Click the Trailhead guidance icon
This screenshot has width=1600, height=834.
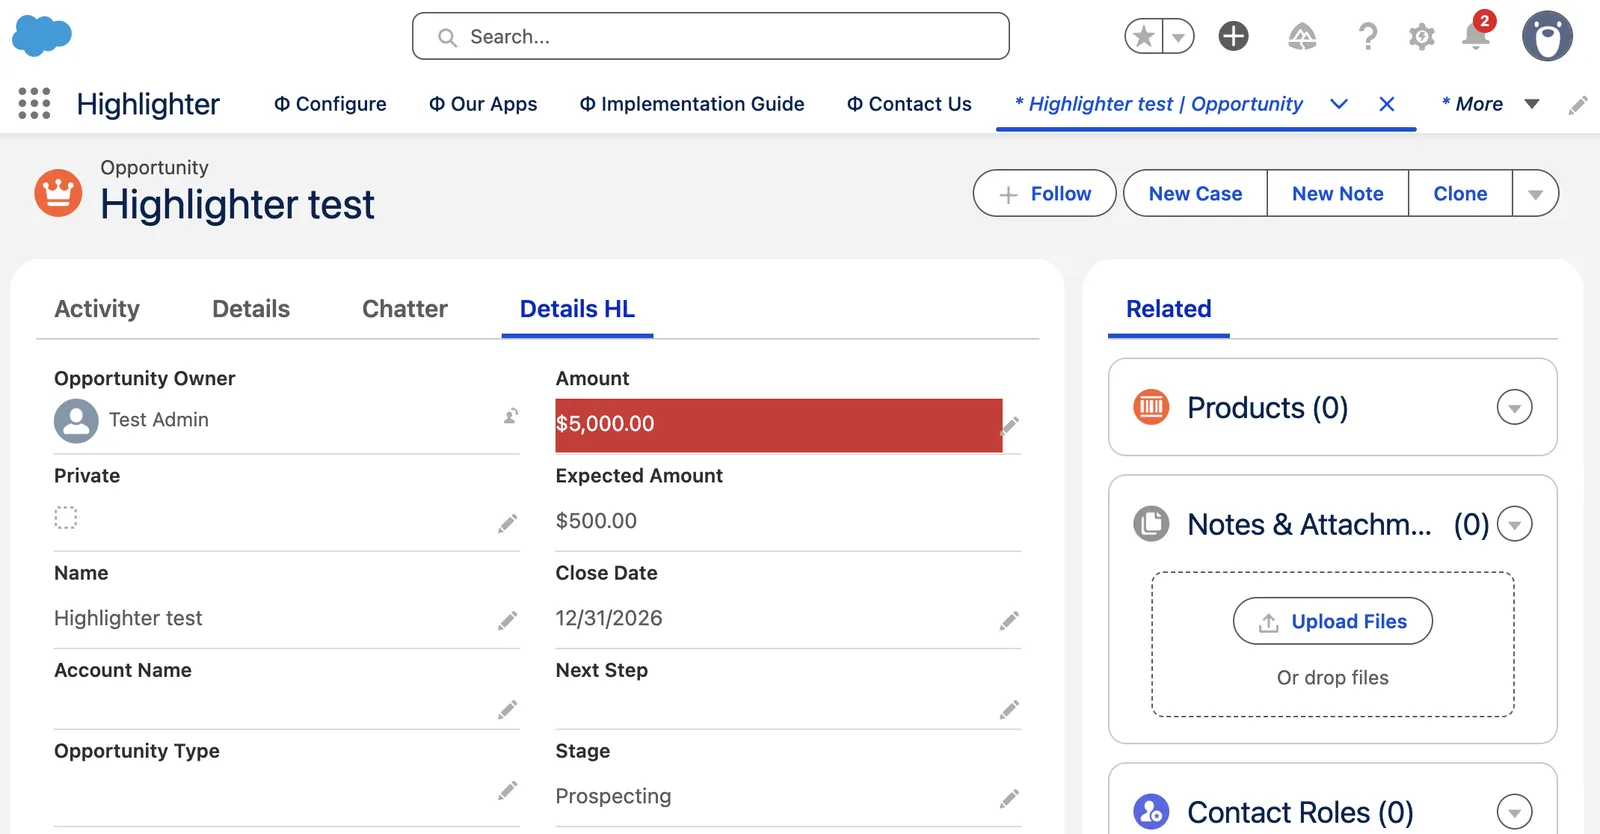(x=1301, y=37)
